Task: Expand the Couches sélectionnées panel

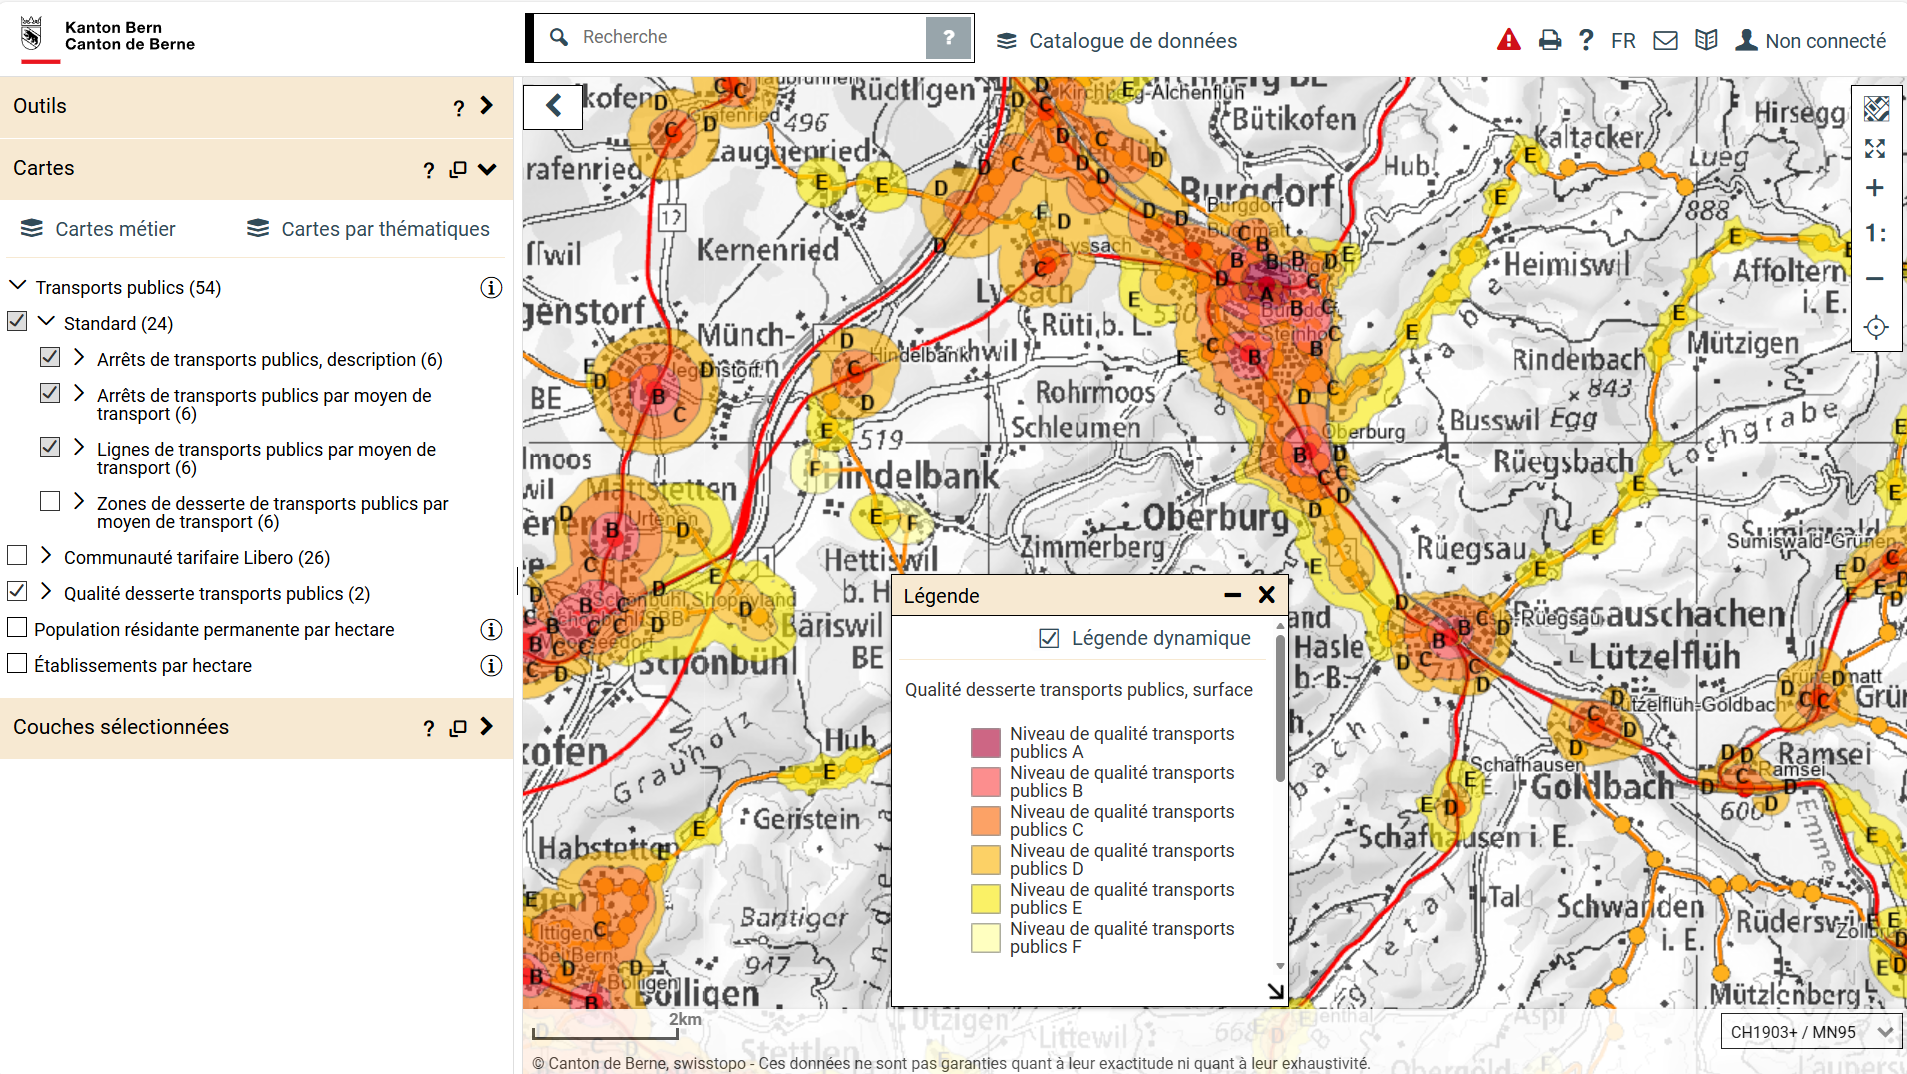Action: point(486,727)
